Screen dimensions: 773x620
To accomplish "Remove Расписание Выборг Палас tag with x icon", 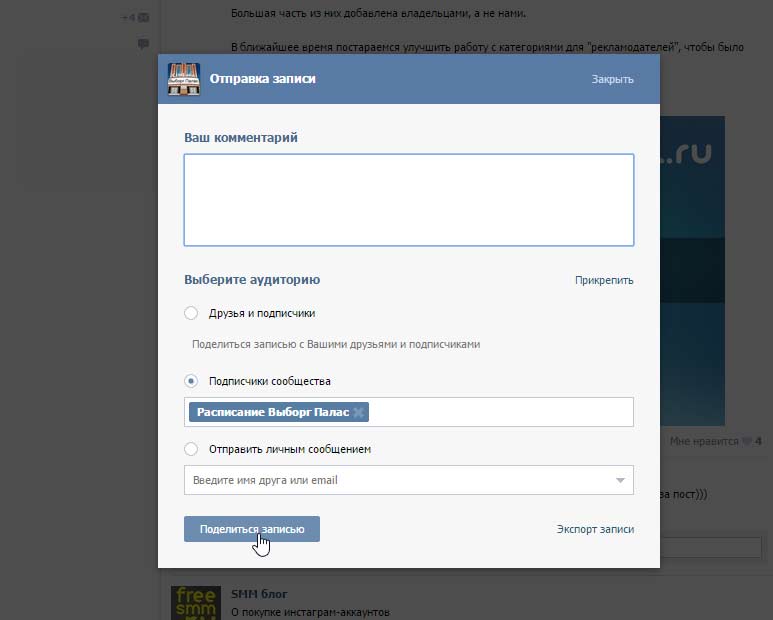I will pyautogui.click(x=359, y=413).
